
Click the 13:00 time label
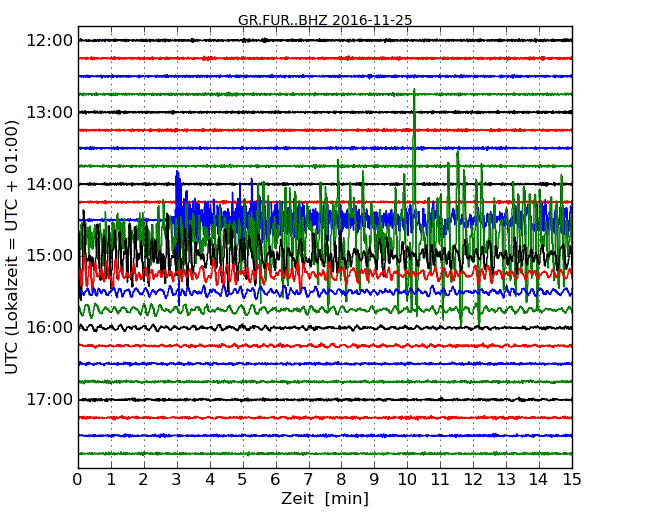pos(50,112)
